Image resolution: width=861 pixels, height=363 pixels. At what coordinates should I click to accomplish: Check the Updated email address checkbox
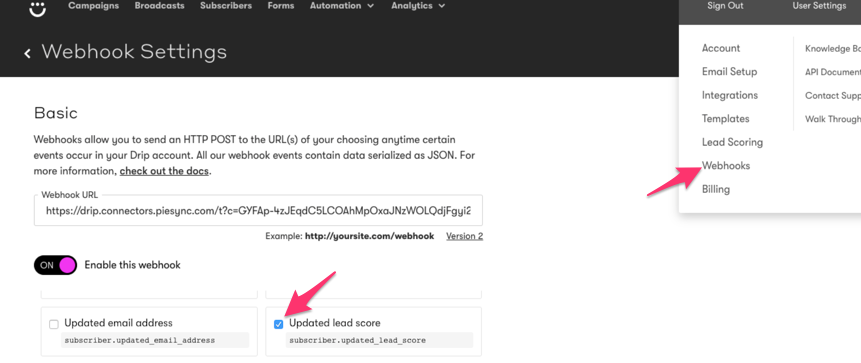click(x=54, y=325)
